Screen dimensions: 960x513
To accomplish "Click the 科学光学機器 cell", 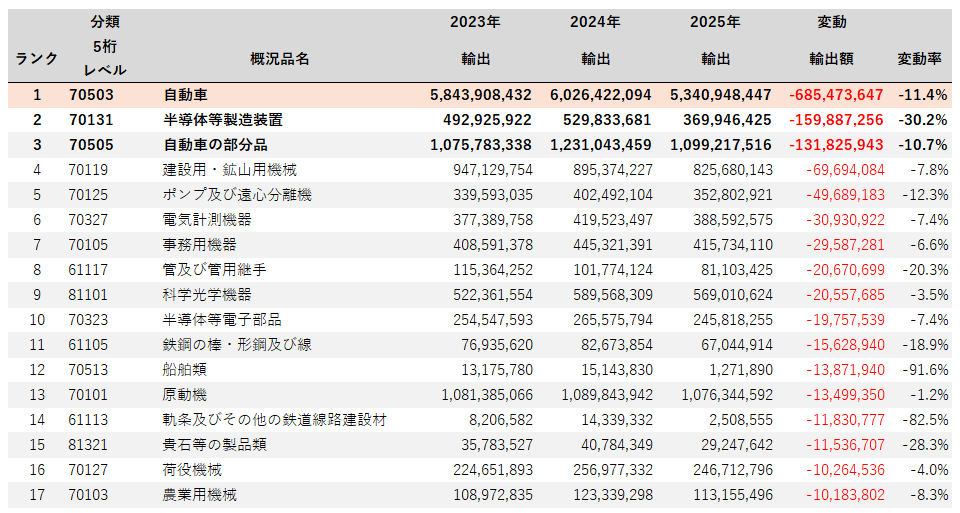I will point(207,295).
